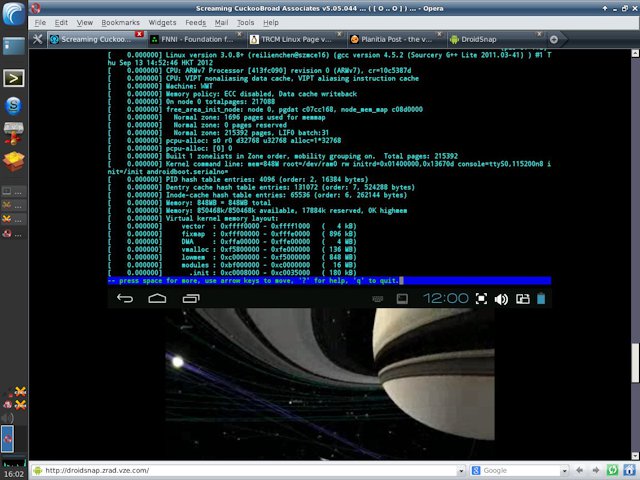Open the Bookmarks menu
The image size is (640, 480).
point(120,23)
